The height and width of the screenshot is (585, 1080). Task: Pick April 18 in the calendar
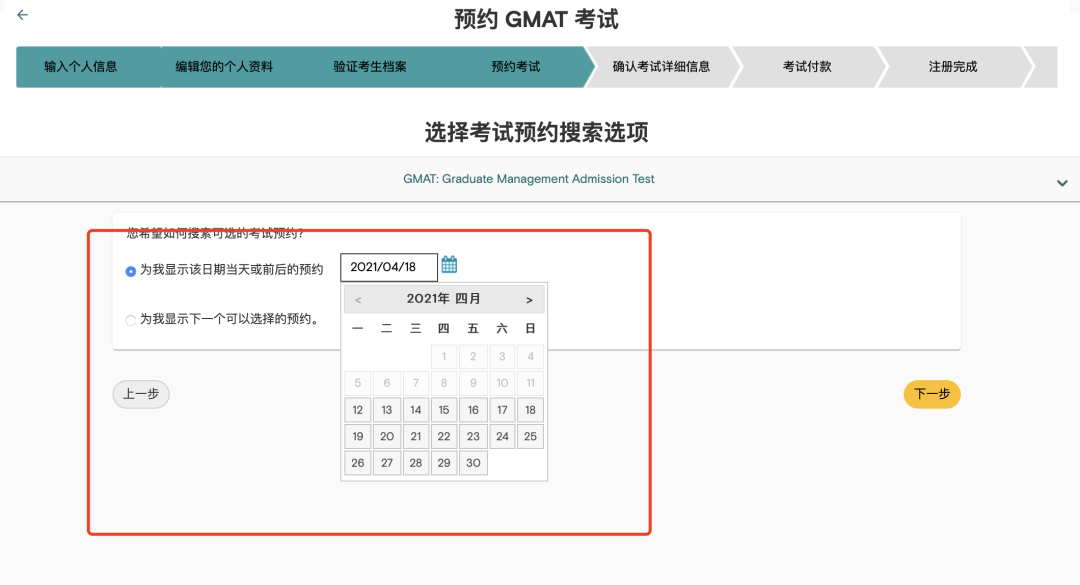click(530, 410)
